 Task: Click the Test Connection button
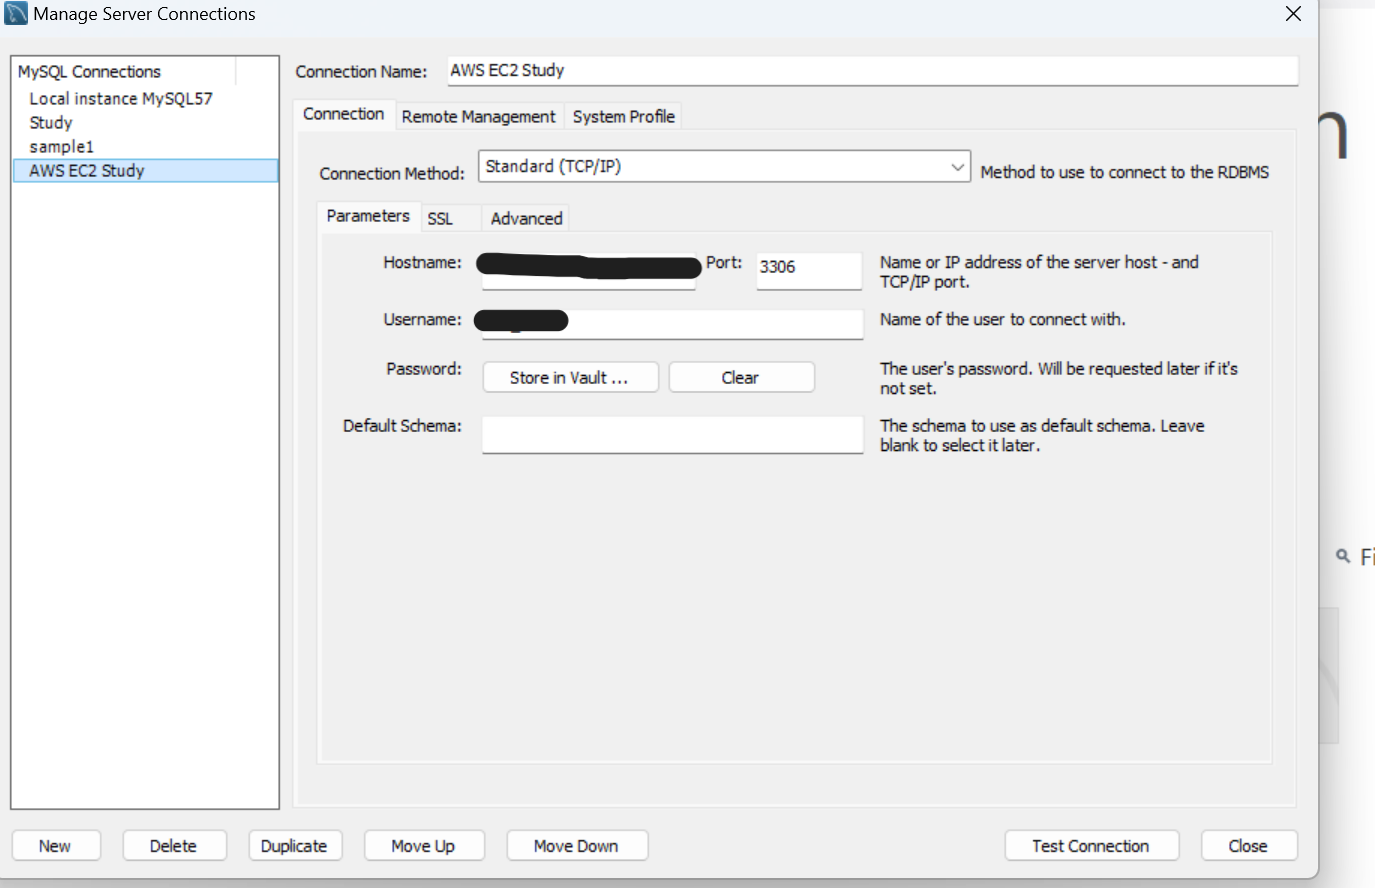pyautogui.click(x=1091, y=846)
